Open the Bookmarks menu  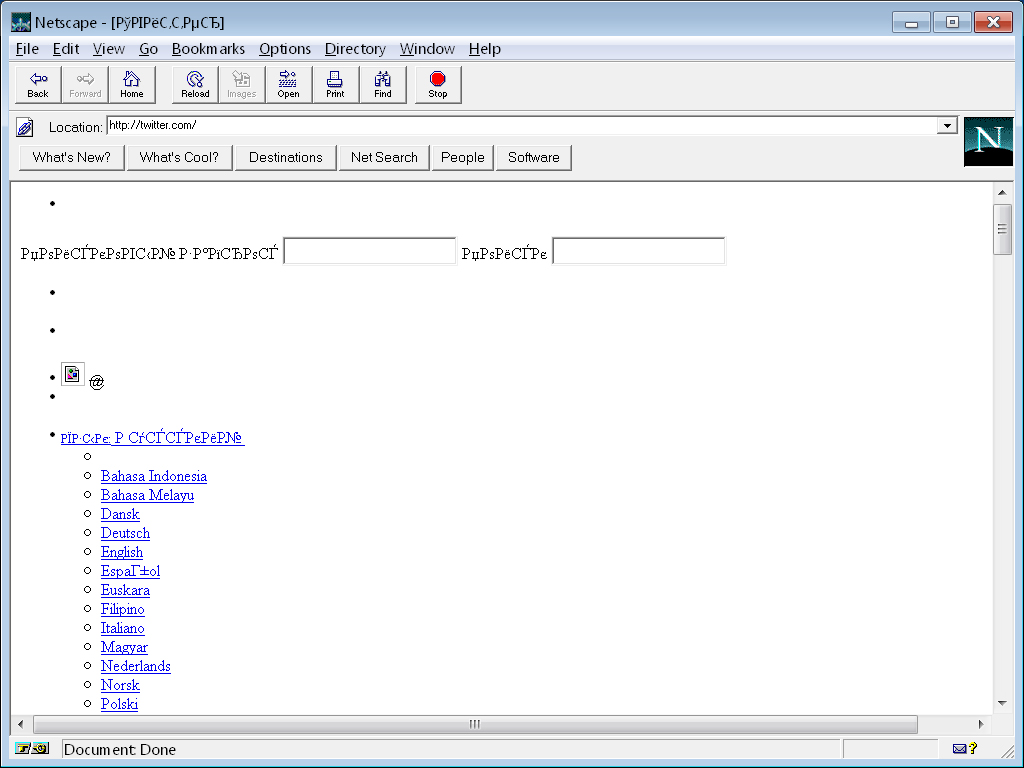[x=208, y=49]
